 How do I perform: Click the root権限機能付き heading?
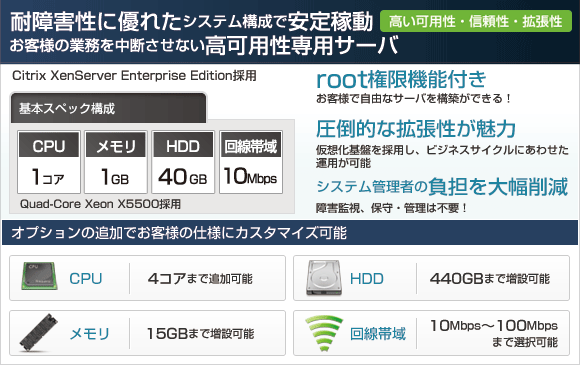pyautogui.click(x=401, y=79)
